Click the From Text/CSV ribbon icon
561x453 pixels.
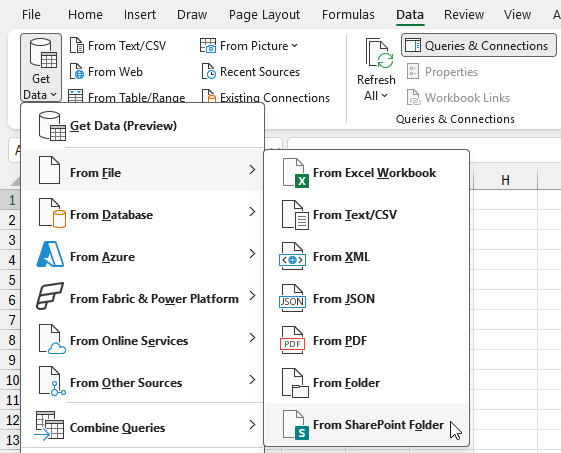tap(77, 45)
